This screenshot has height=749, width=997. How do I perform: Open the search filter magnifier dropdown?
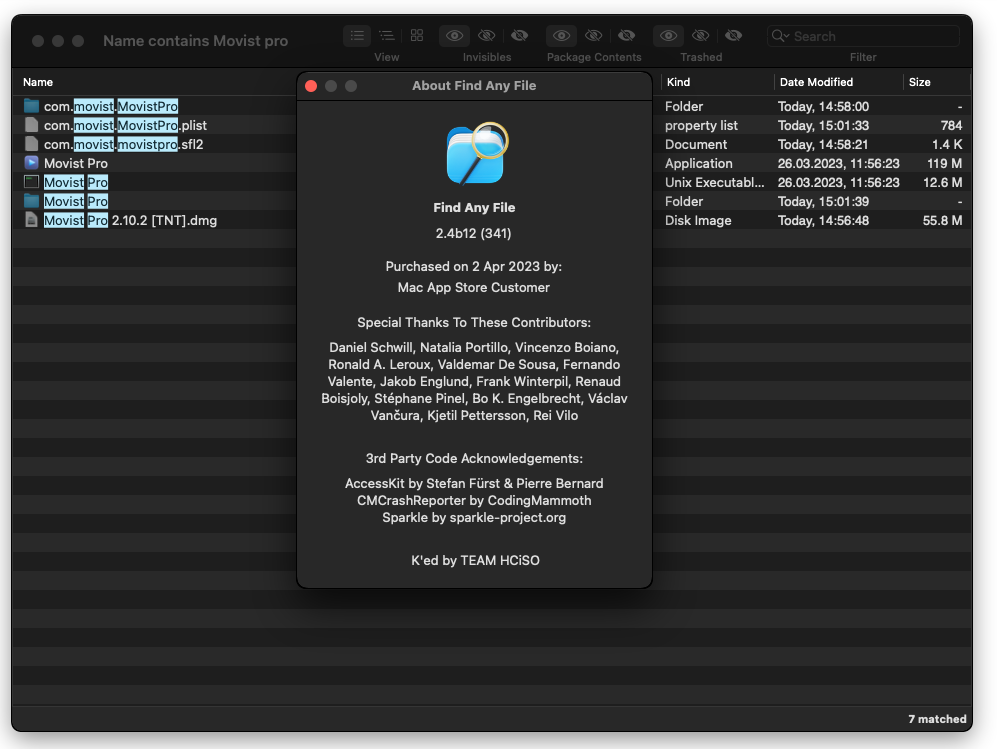coord(781,36)
